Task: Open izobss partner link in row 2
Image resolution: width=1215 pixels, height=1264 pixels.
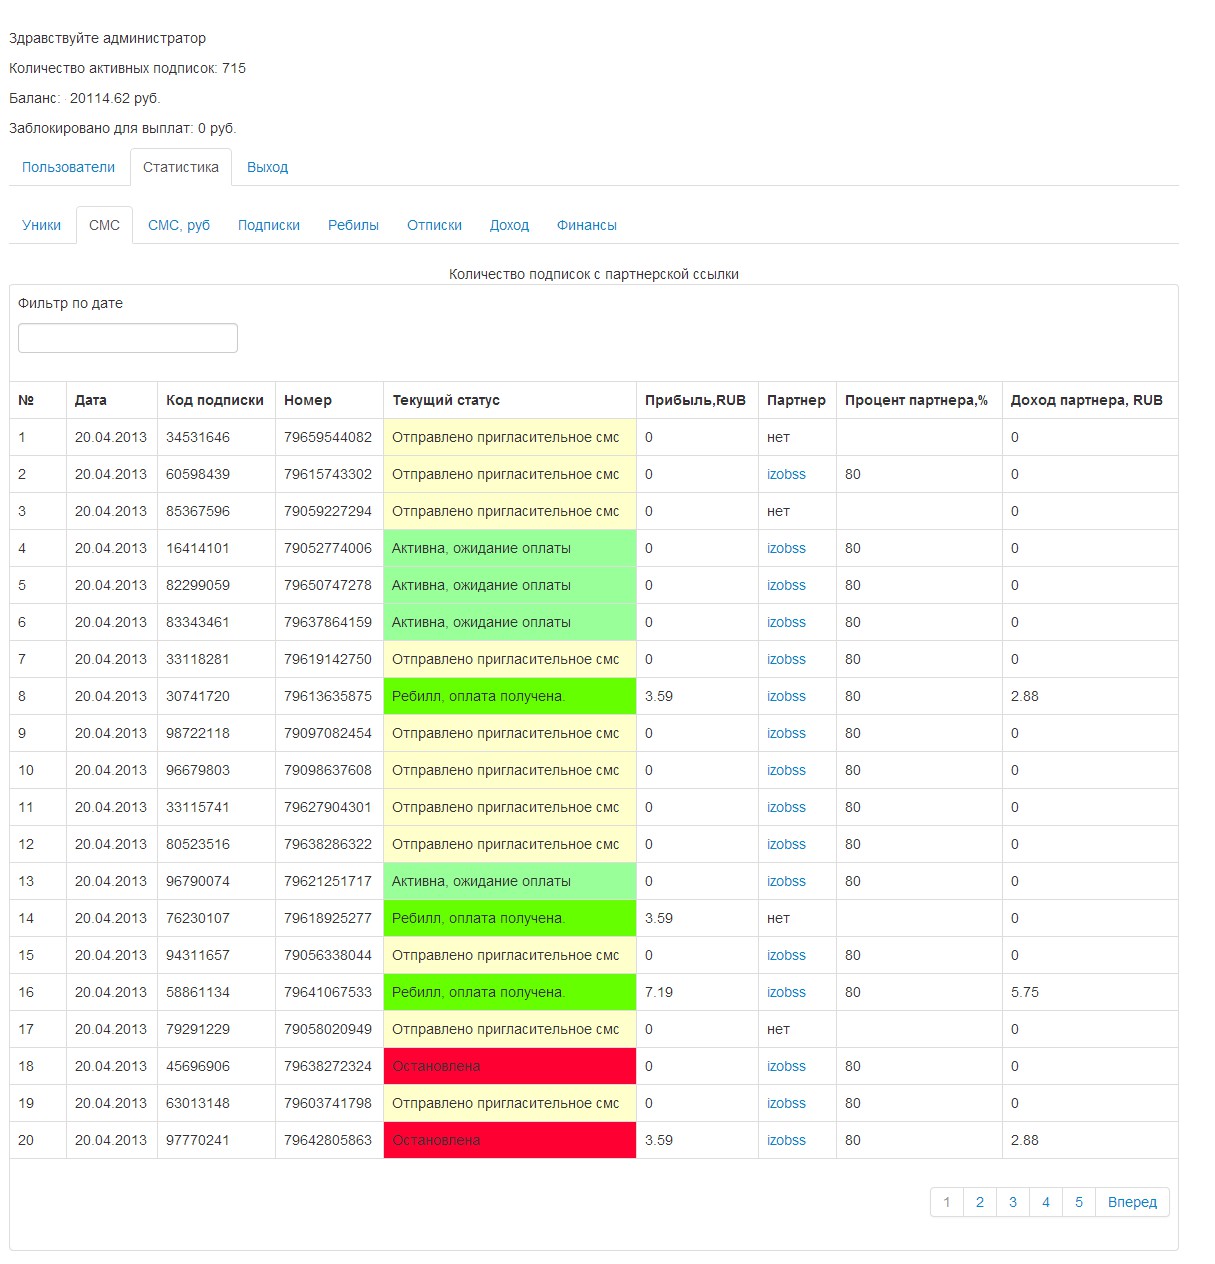Action: tap(786, 474)
